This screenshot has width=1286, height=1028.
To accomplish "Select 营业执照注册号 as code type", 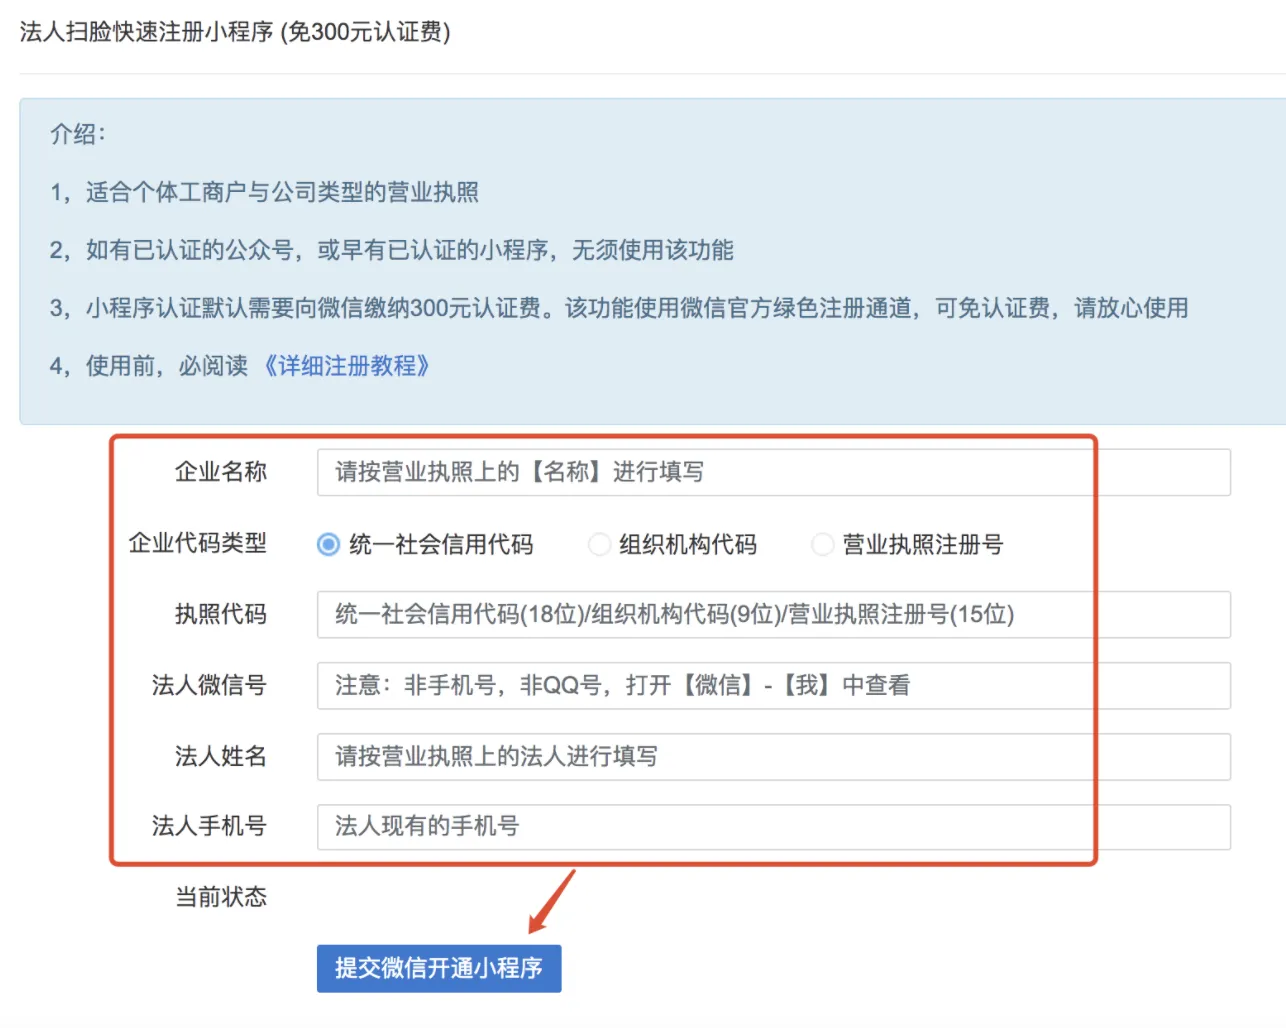I will [822, 544].
